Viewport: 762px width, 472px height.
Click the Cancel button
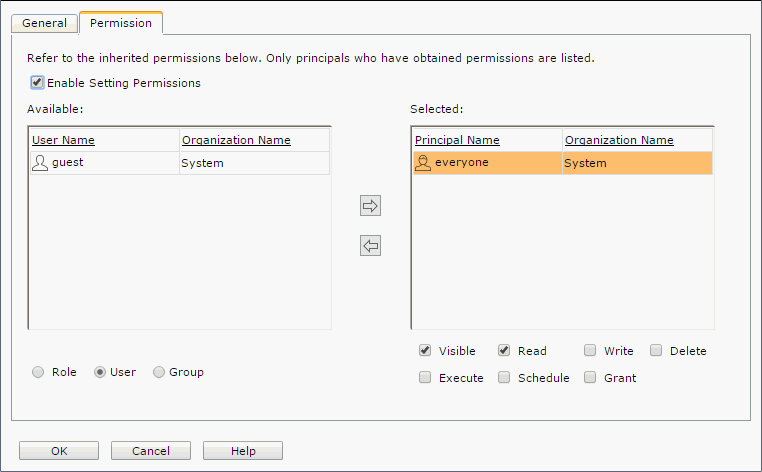coord(151,451)
